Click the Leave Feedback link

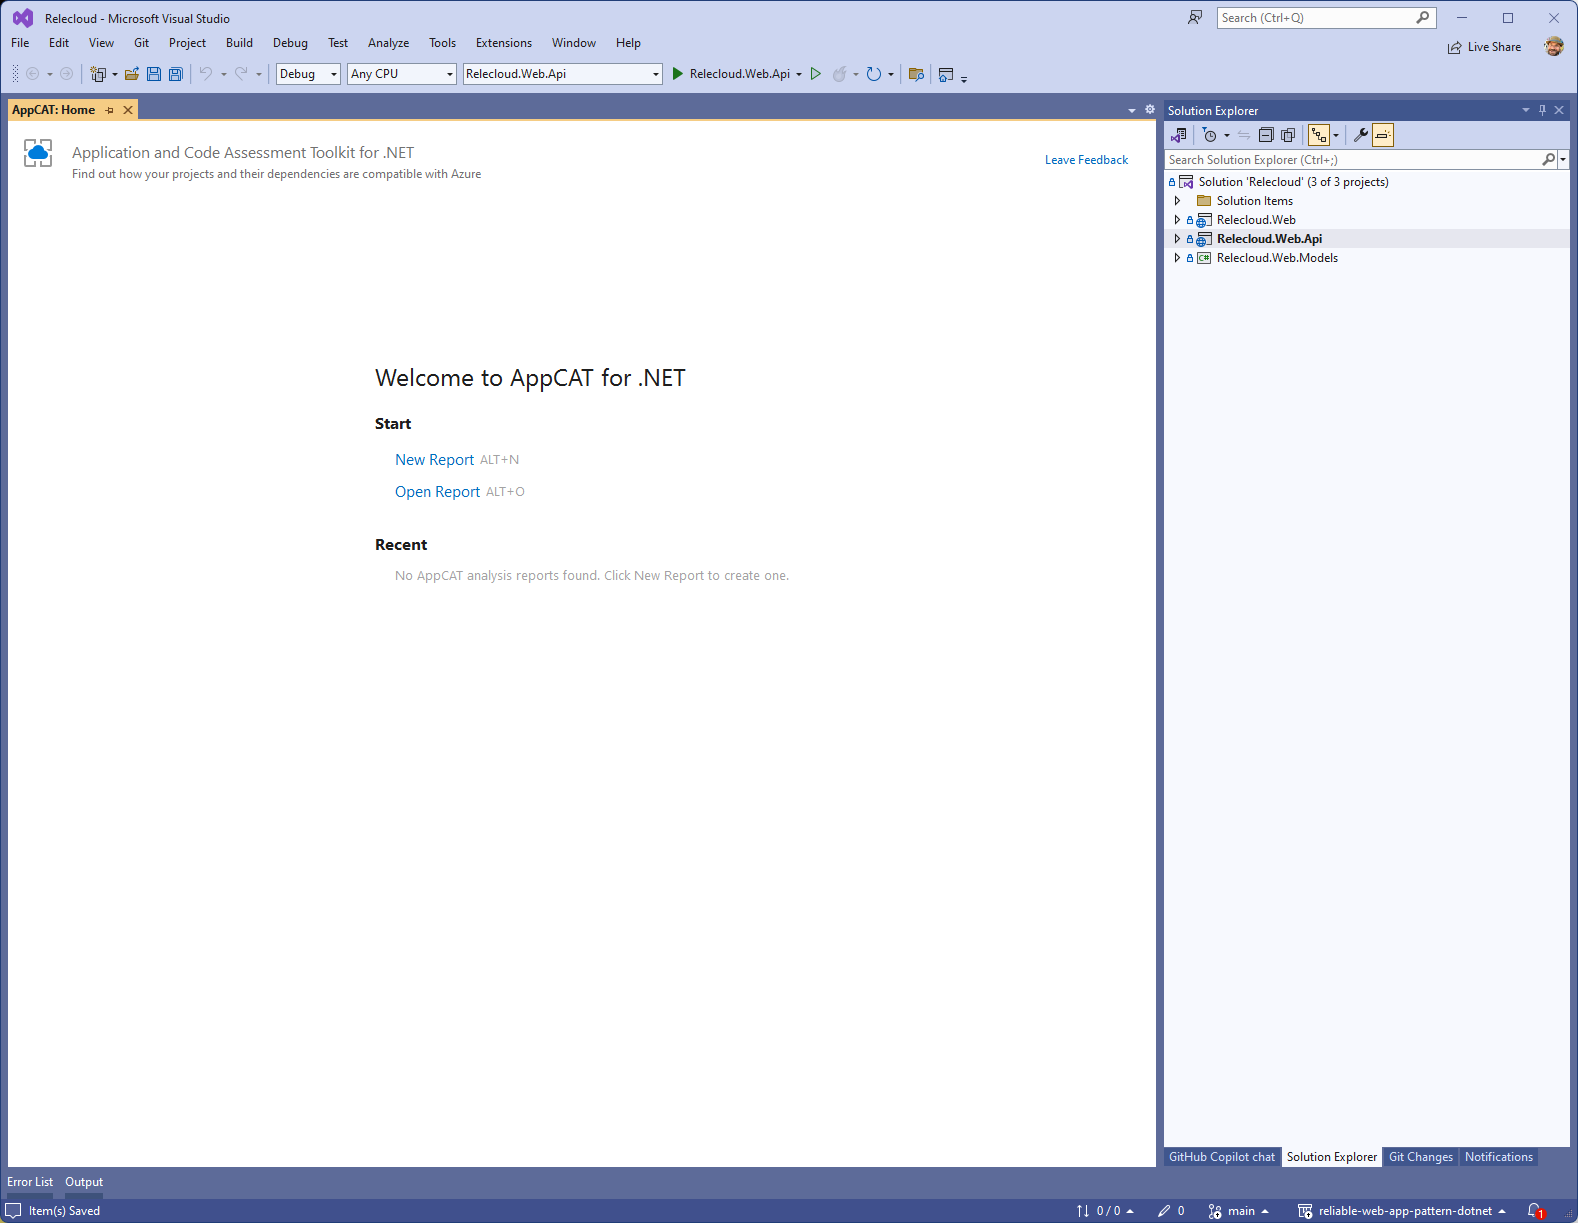tap(1086, 160)
